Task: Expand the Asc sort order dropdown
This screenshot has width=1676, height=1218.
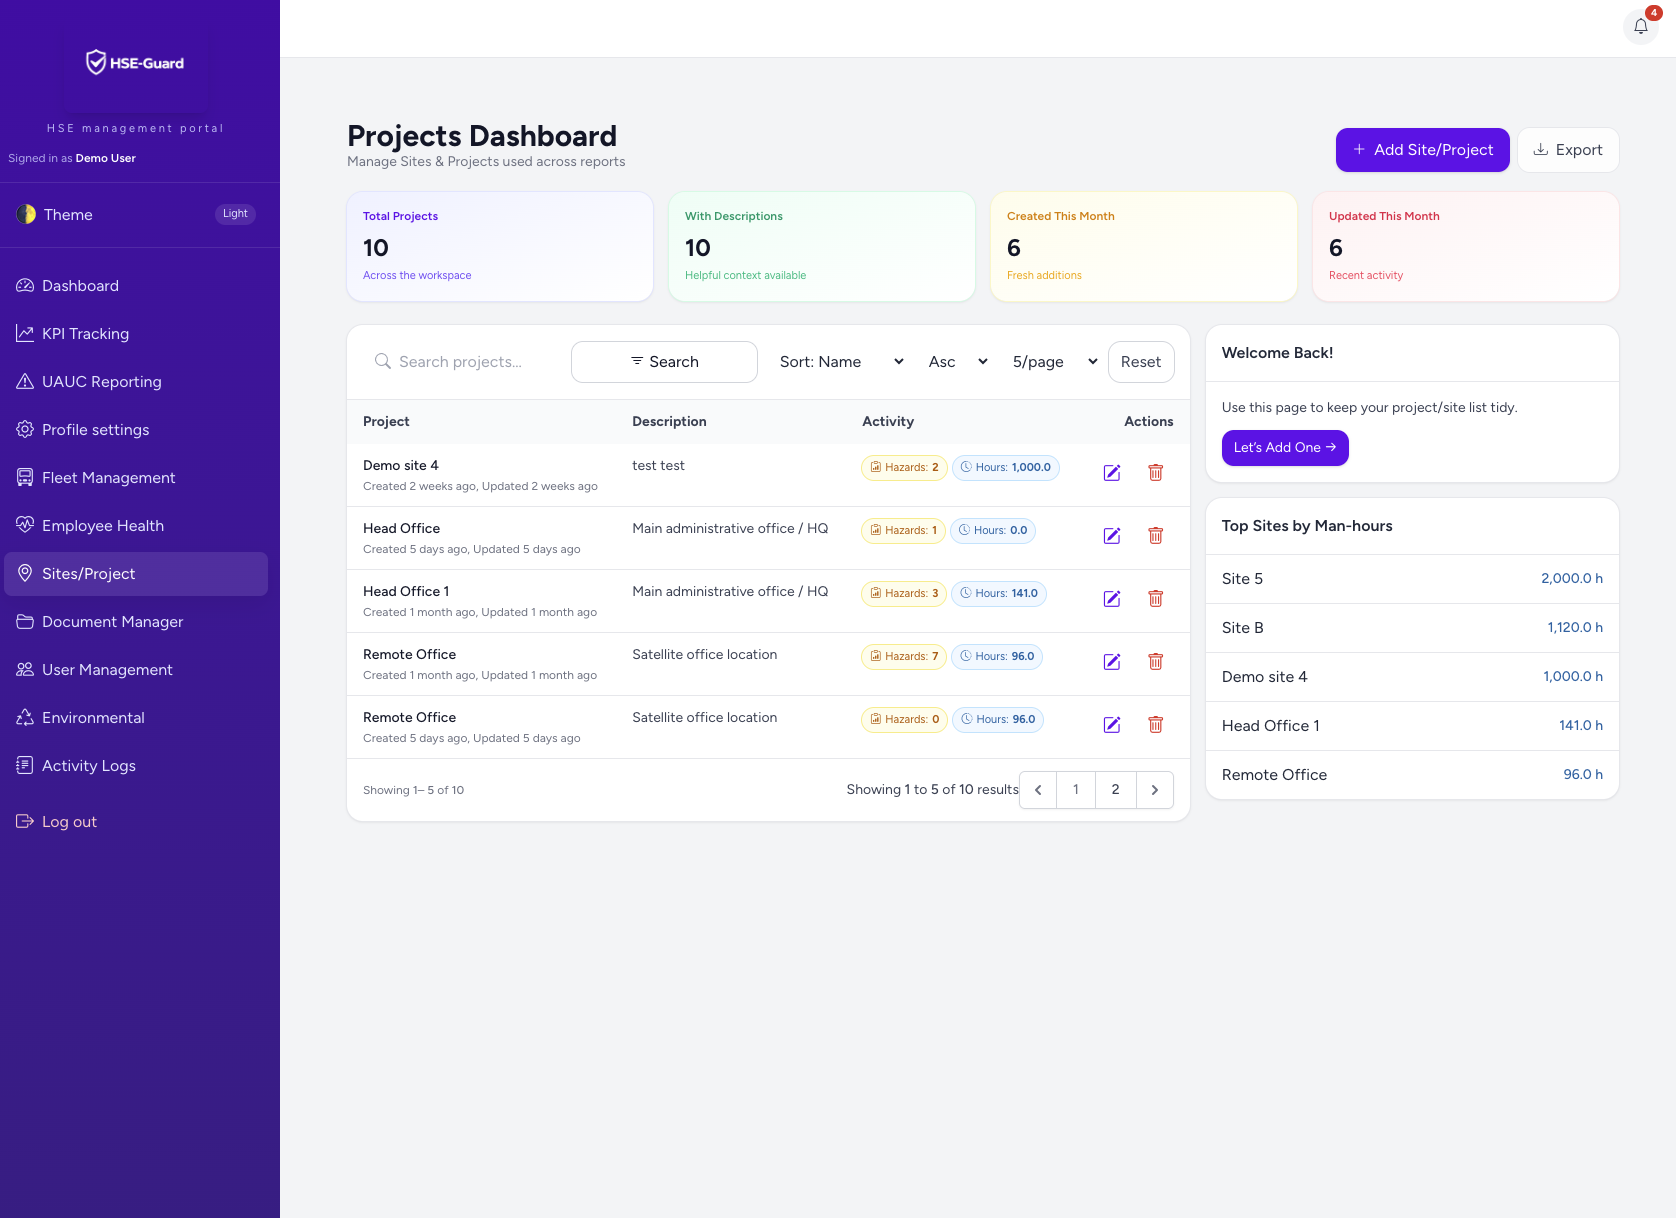Action: point(957,362)
